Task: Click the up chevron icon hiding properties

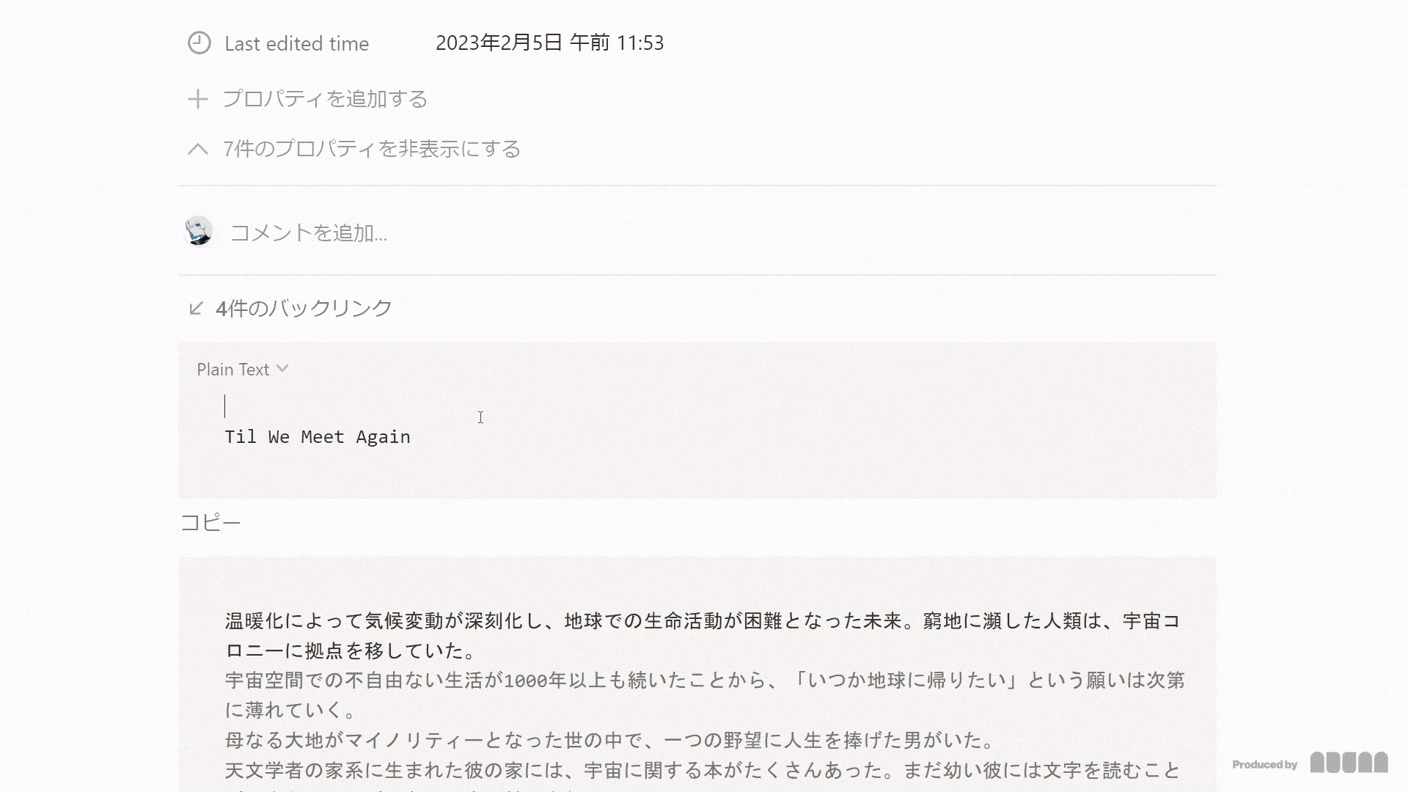Action: [198, 149]
